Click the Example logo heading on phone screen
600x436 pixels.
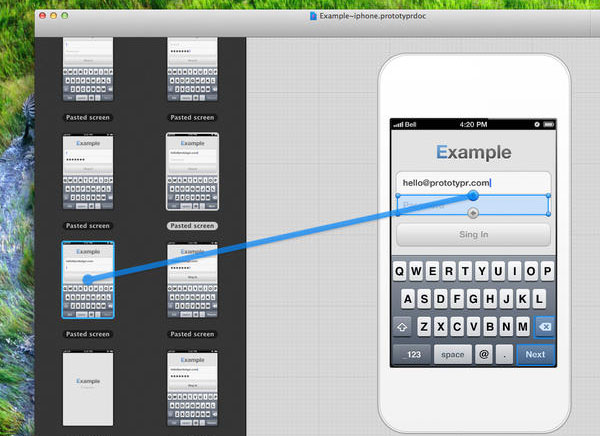point(473,152)
